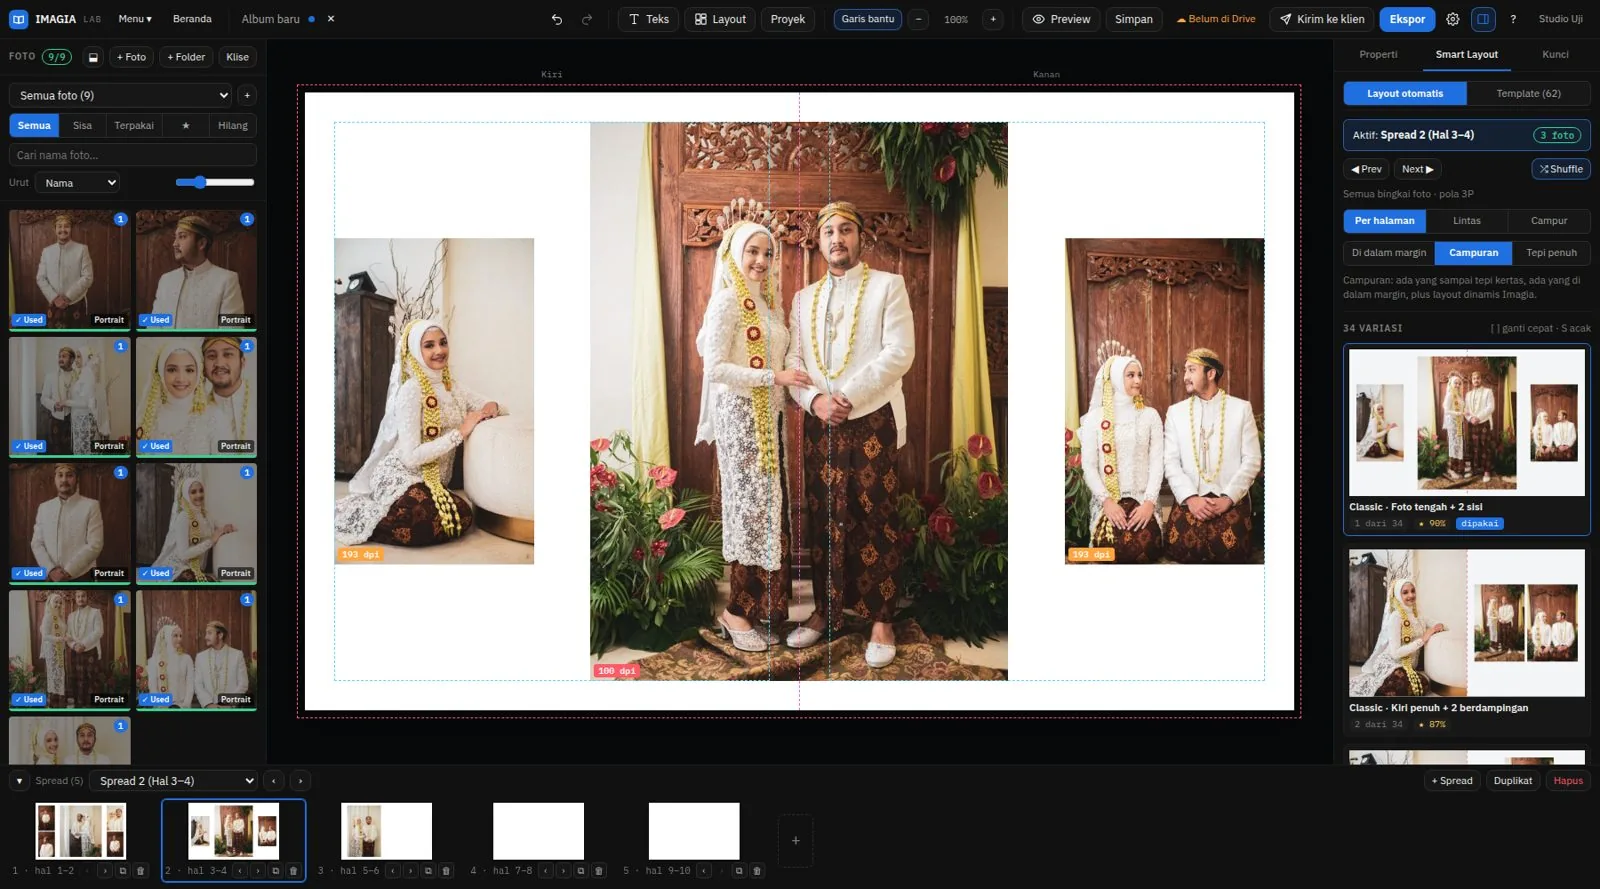This screenshot has height=889, width=1600.
Task: Toggle the right side panel icon
Action: (x=1483, y=19)
